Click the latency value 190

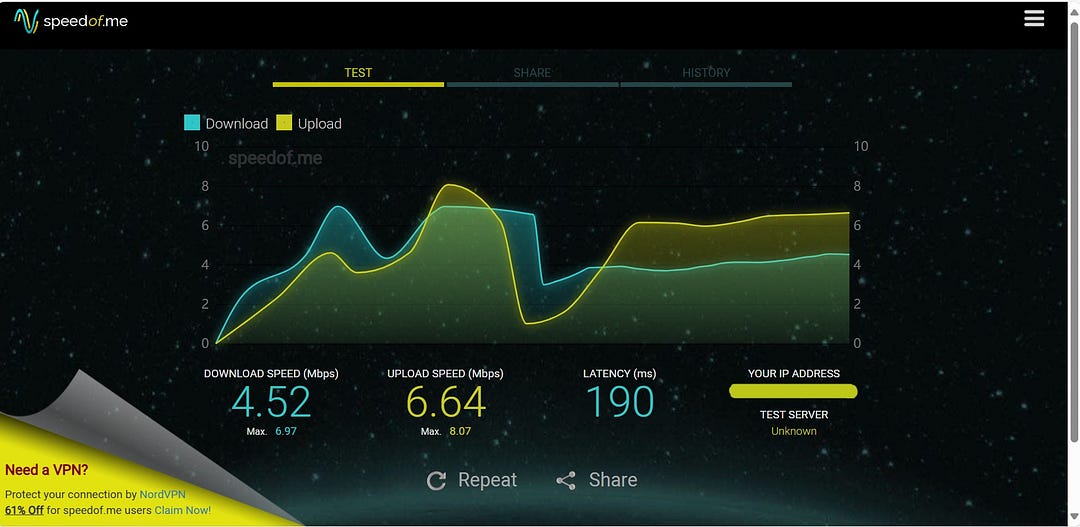(x=620, y=402)
